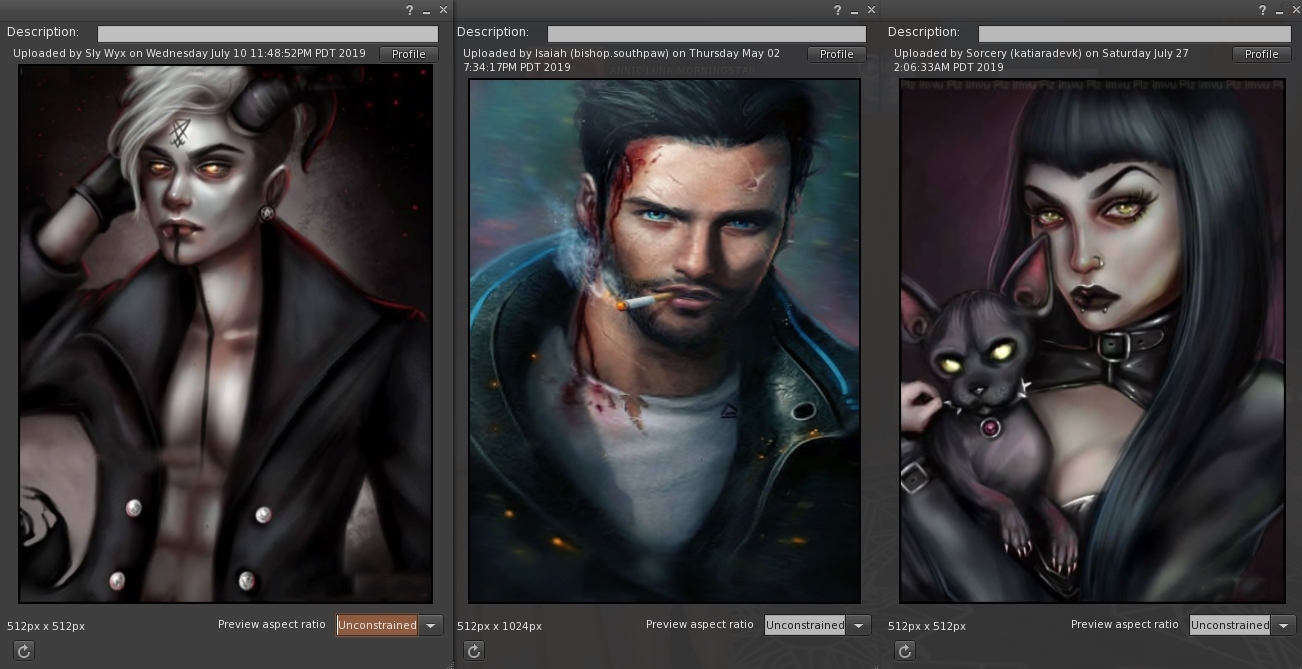This screenshot has width=1302, height=669.
Task: Click refresh icon under Sorcery's texture preview
Action: tap(905, 651)
